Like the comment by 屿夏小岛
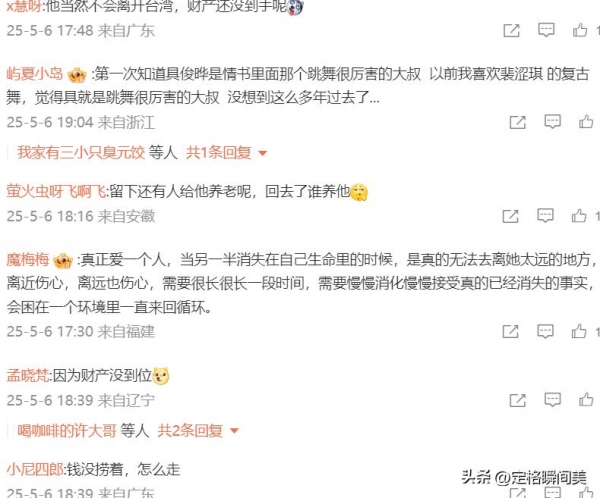The width and height of the screenshot is (600, 498). click(x=586, y=122)
